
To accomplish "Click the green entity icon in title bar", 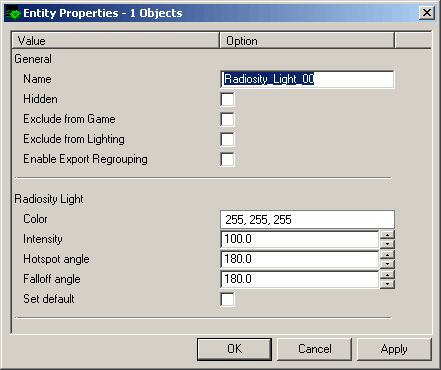I will click(13, 13).
